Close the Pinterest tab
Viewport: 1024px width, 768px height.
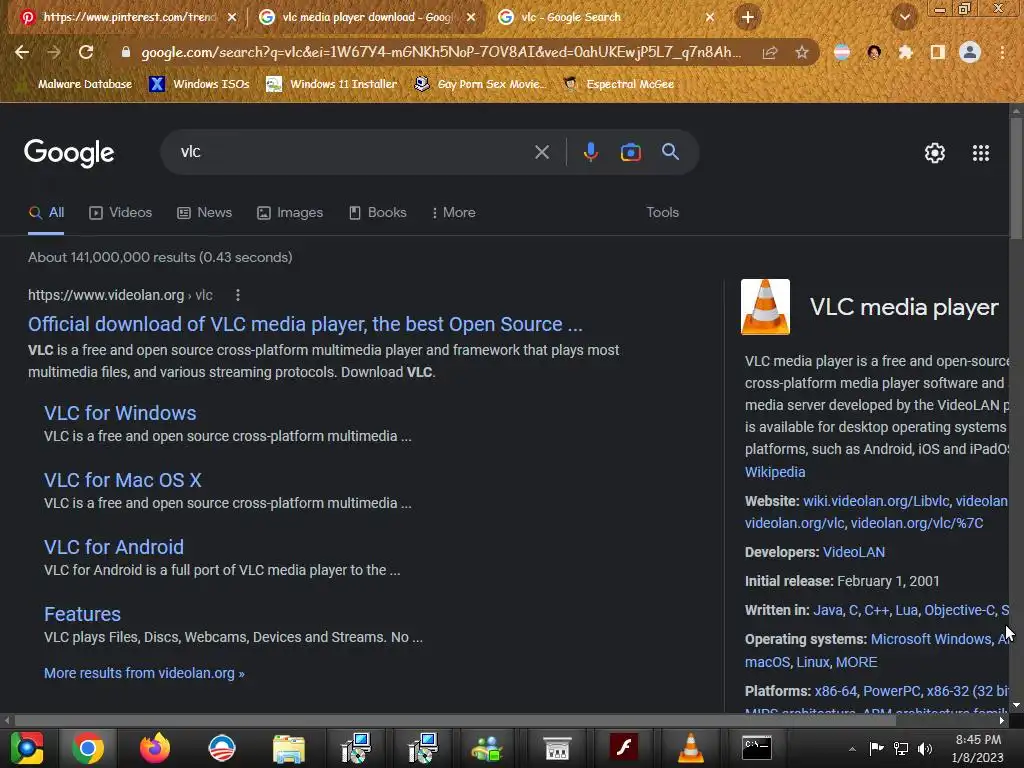(232, 17)
